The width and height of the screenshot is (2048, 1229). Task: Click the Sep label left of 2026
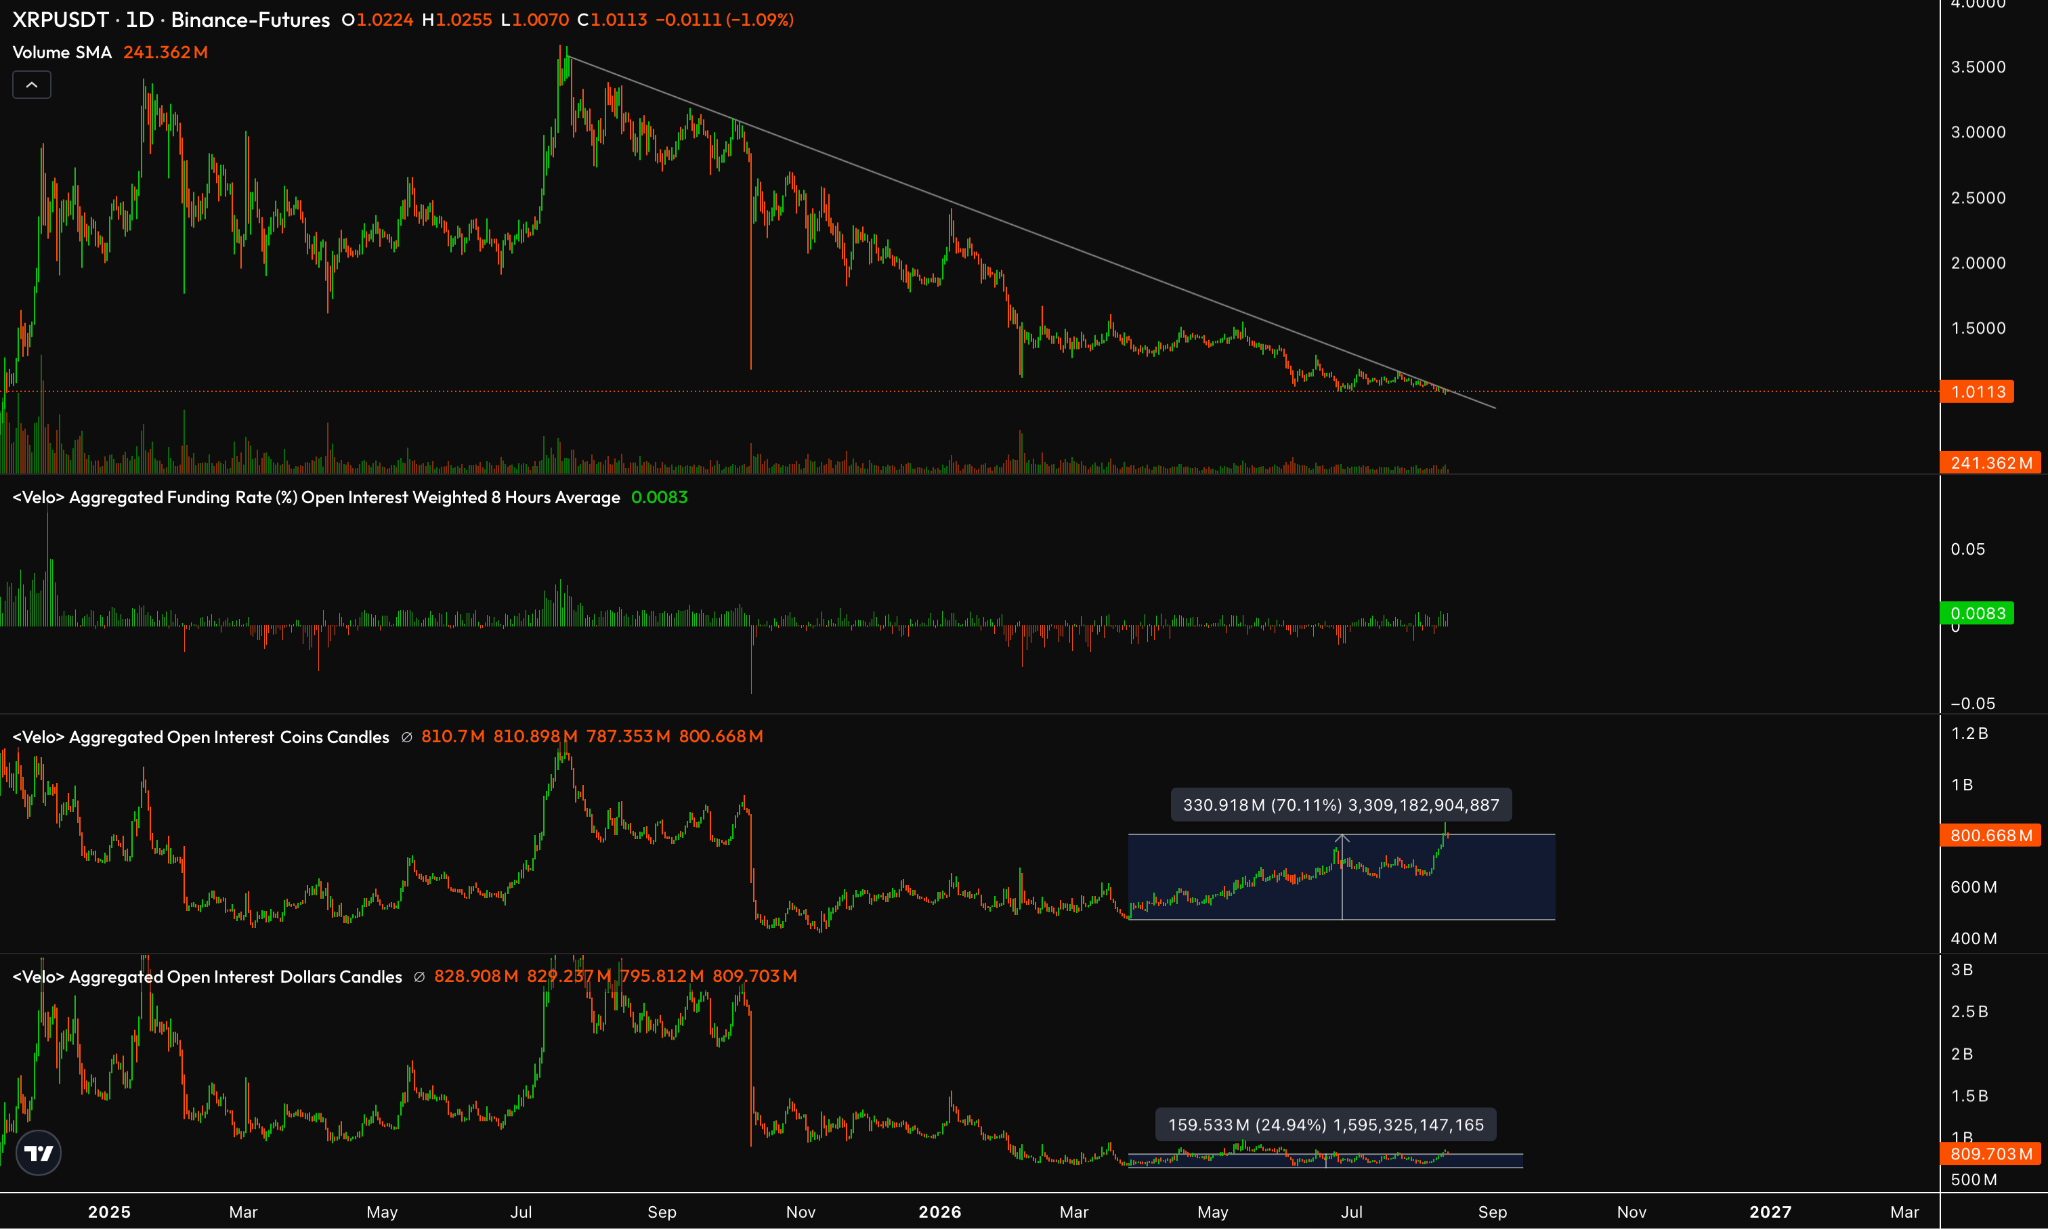[662, 1212]
